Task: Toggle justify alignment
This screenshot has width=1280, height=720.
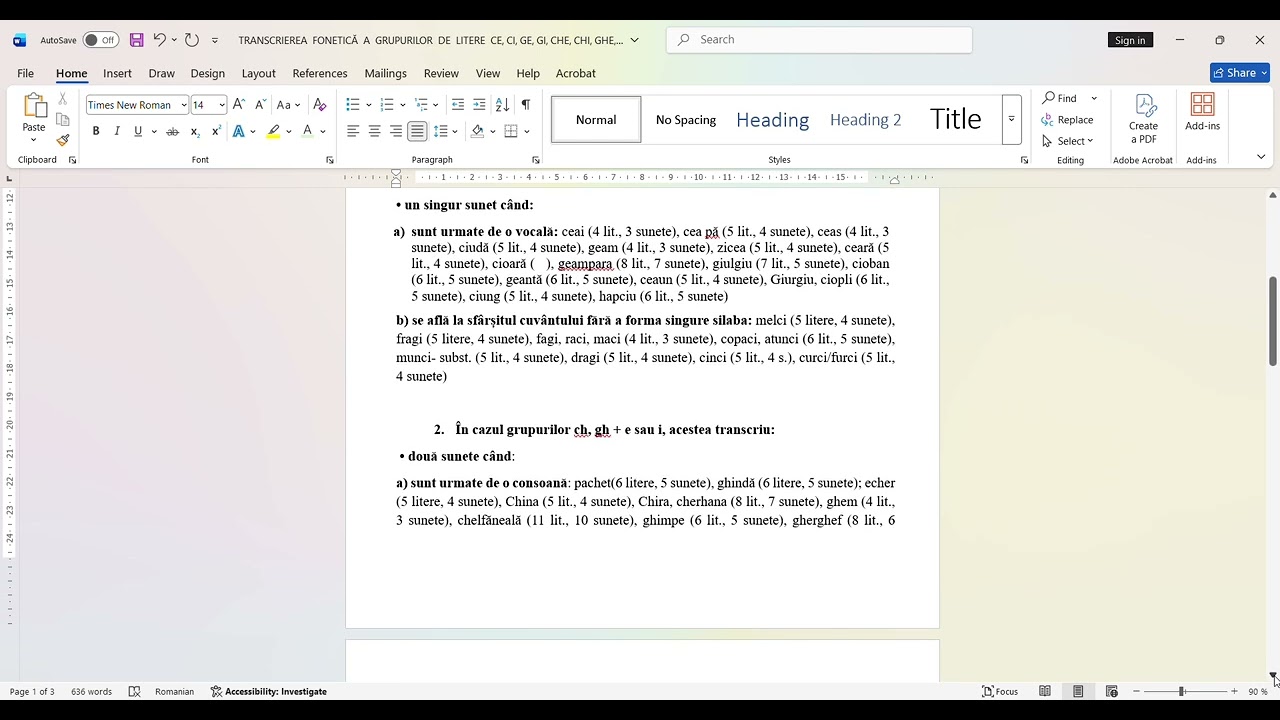Action: [417, 131]
